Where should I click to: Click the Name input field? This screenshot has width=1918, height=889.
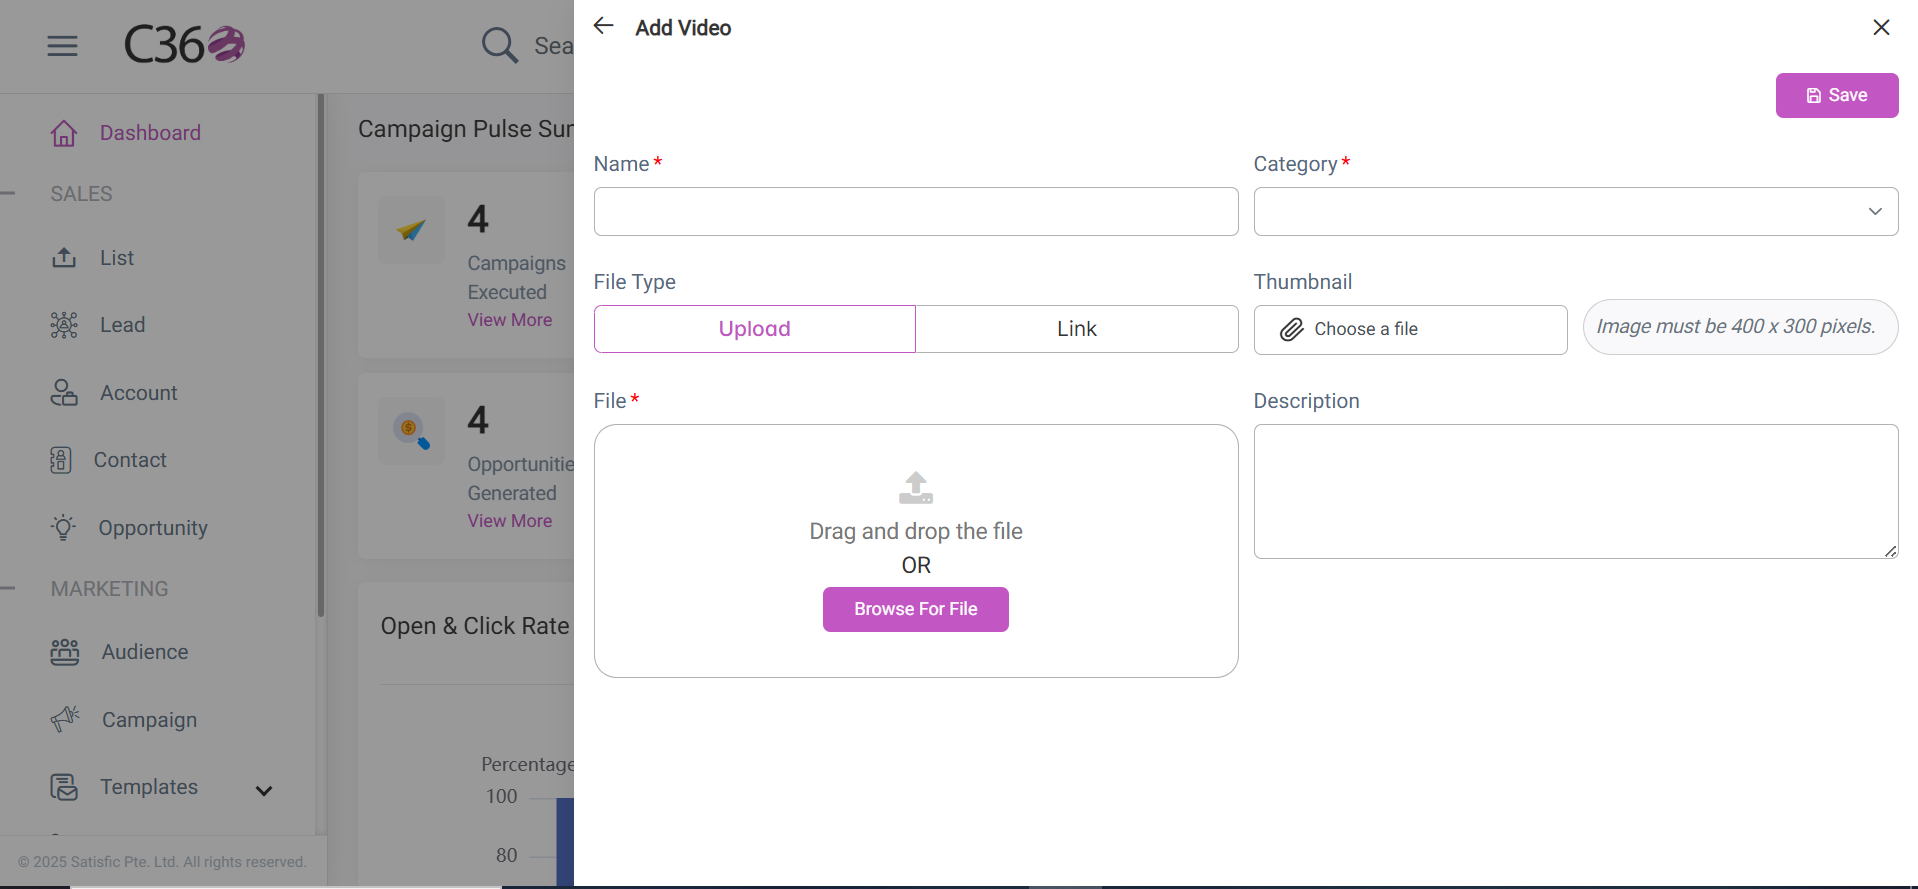tap(916, 211)
